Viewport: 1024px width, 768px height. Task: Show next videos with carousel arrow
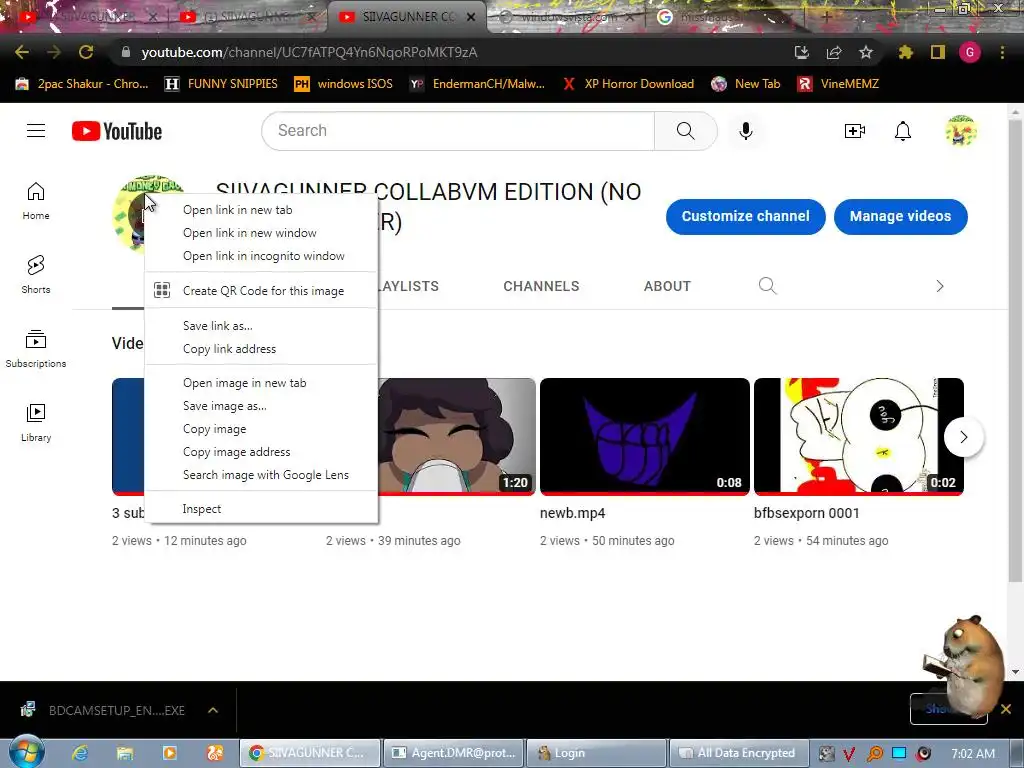(963, 437)
